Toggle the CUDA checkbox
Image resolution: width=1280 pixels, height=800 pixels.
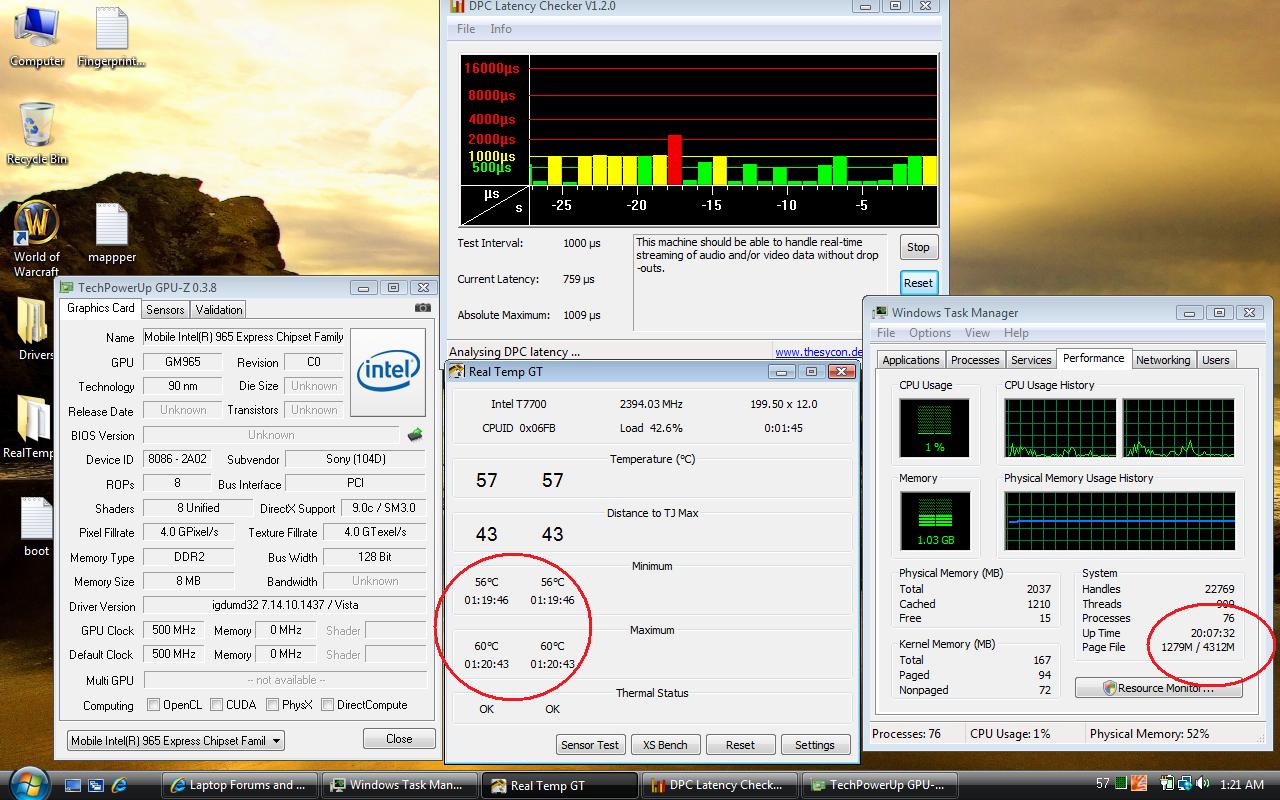216,705
